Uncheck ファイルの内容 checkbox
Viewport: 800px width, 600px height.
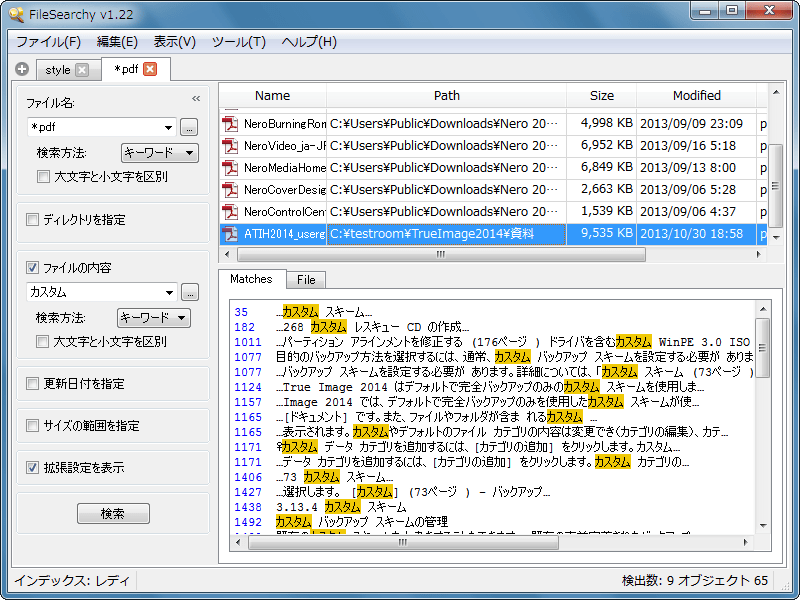[x=32, y=267]
